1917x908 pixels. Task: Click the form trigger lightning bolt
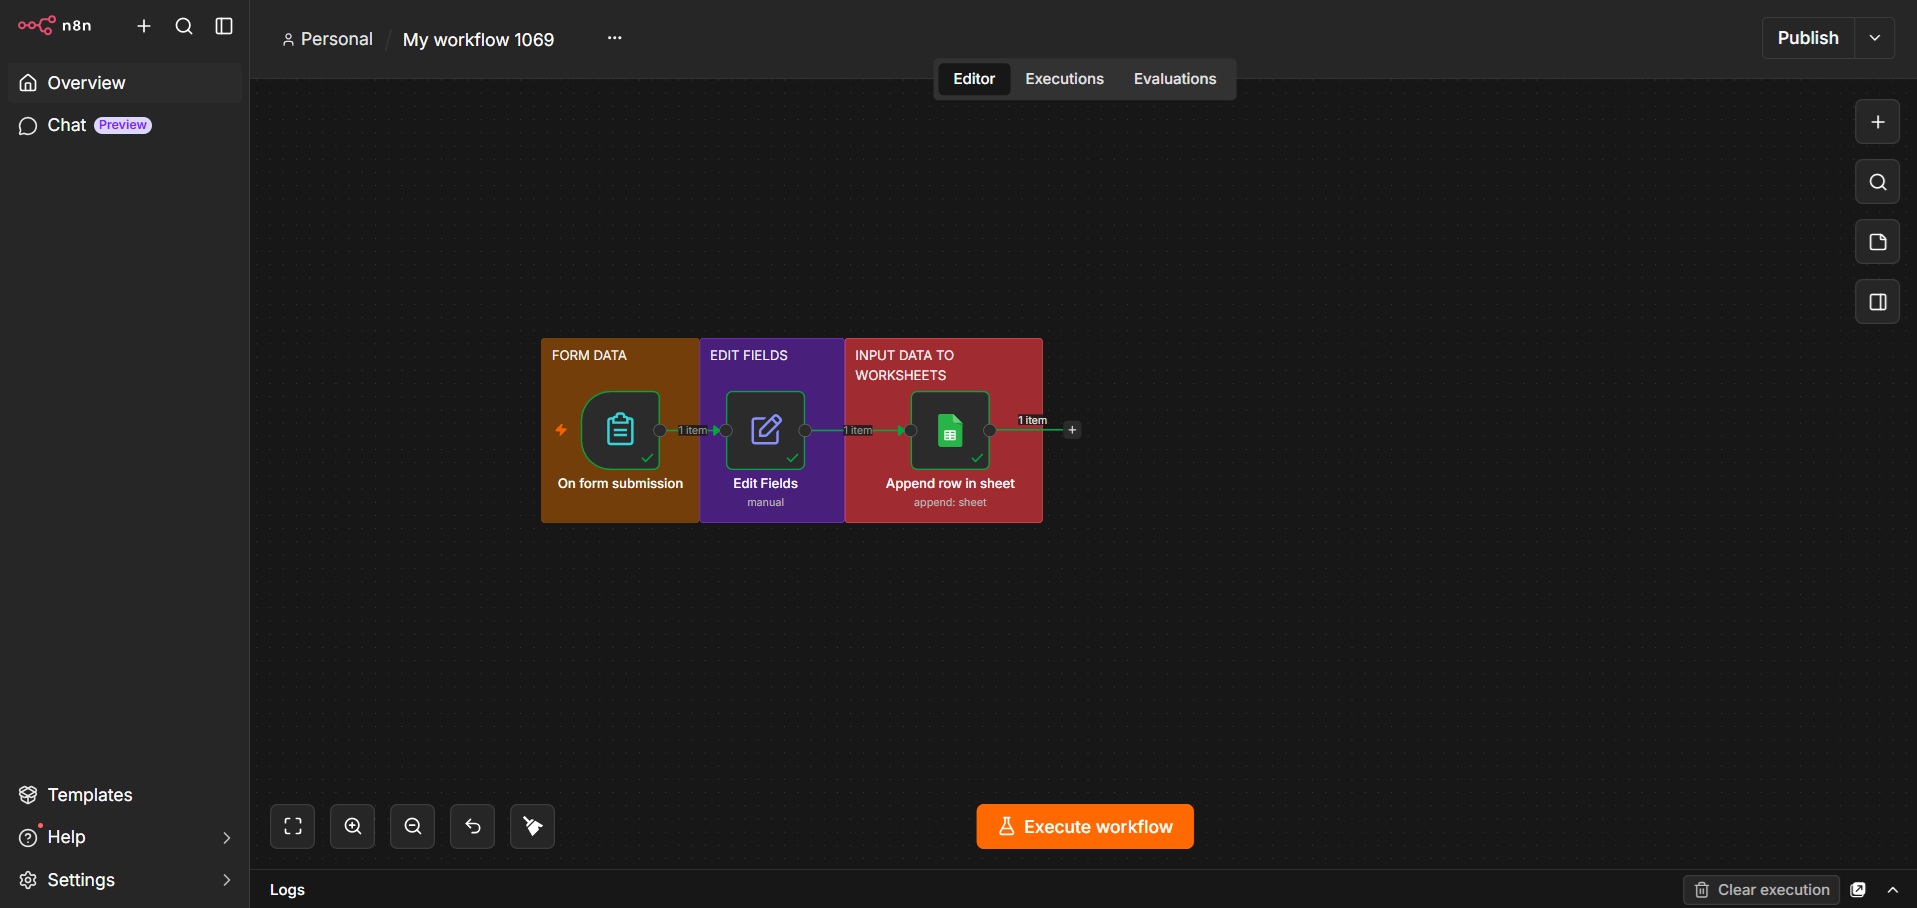(561, 430)
